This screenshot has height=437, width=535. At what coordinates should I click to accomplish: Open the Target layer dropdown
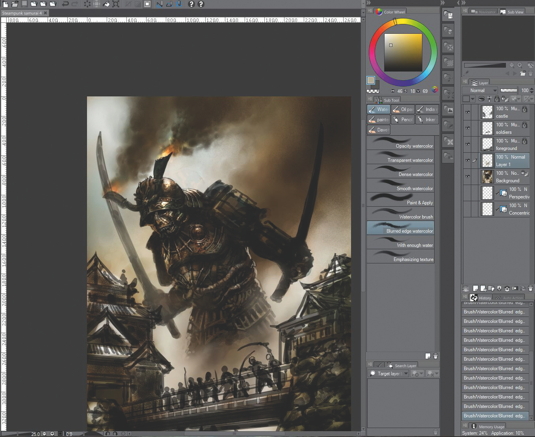click(x=389, y=374)
